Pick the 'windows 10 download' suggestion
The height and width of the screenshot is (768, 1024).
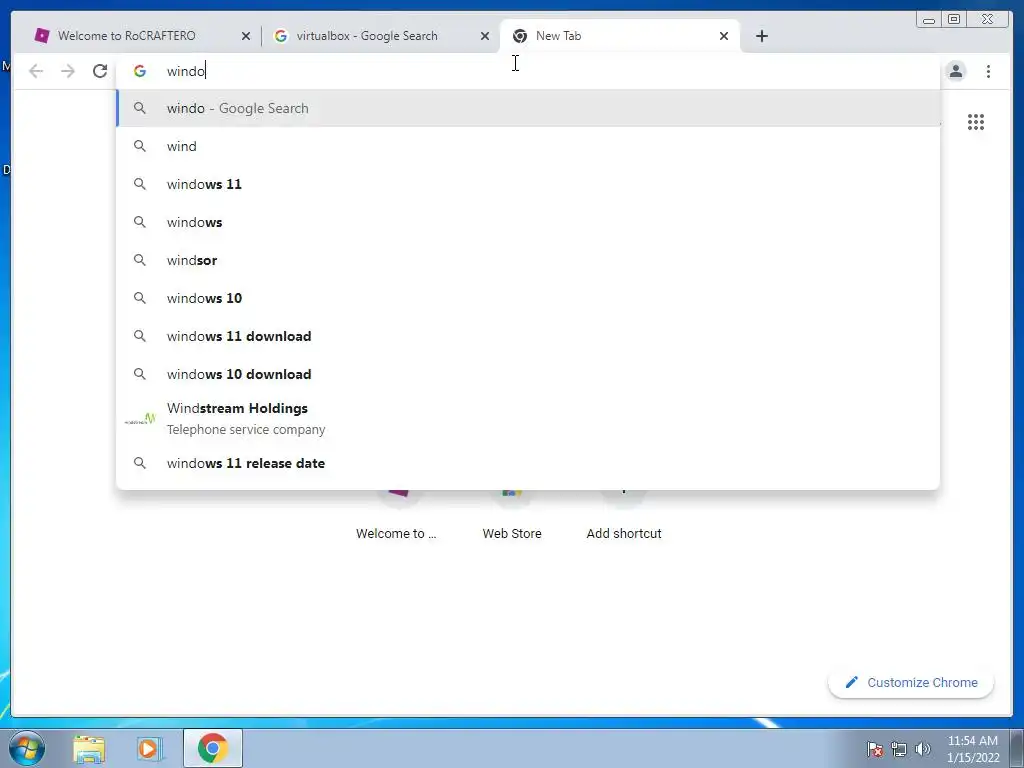point(528,374)
